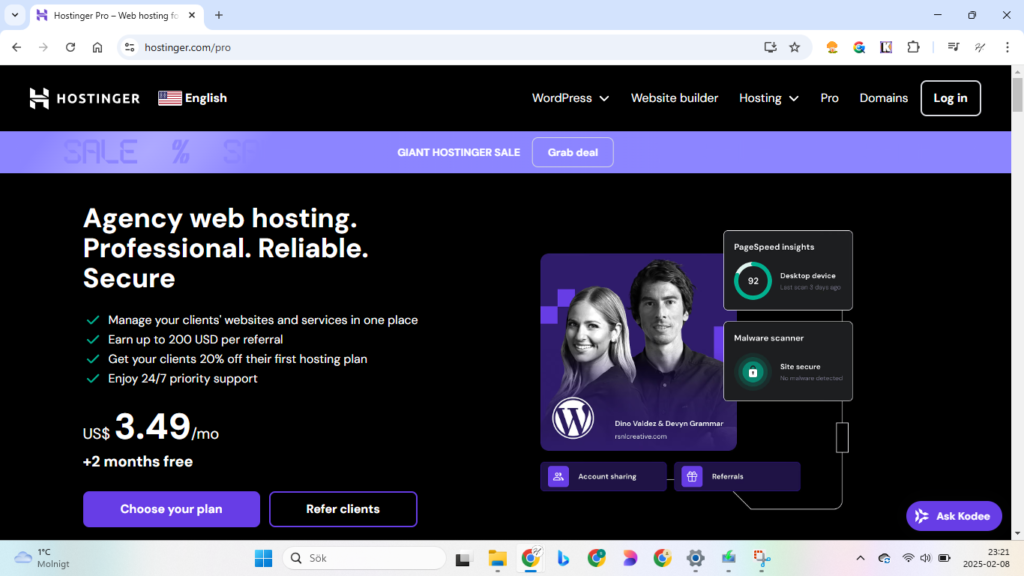Click the US flag language icon
The height and width of the screenshot is (576, 1024).
pyautogui.click(x=170, y=98)
